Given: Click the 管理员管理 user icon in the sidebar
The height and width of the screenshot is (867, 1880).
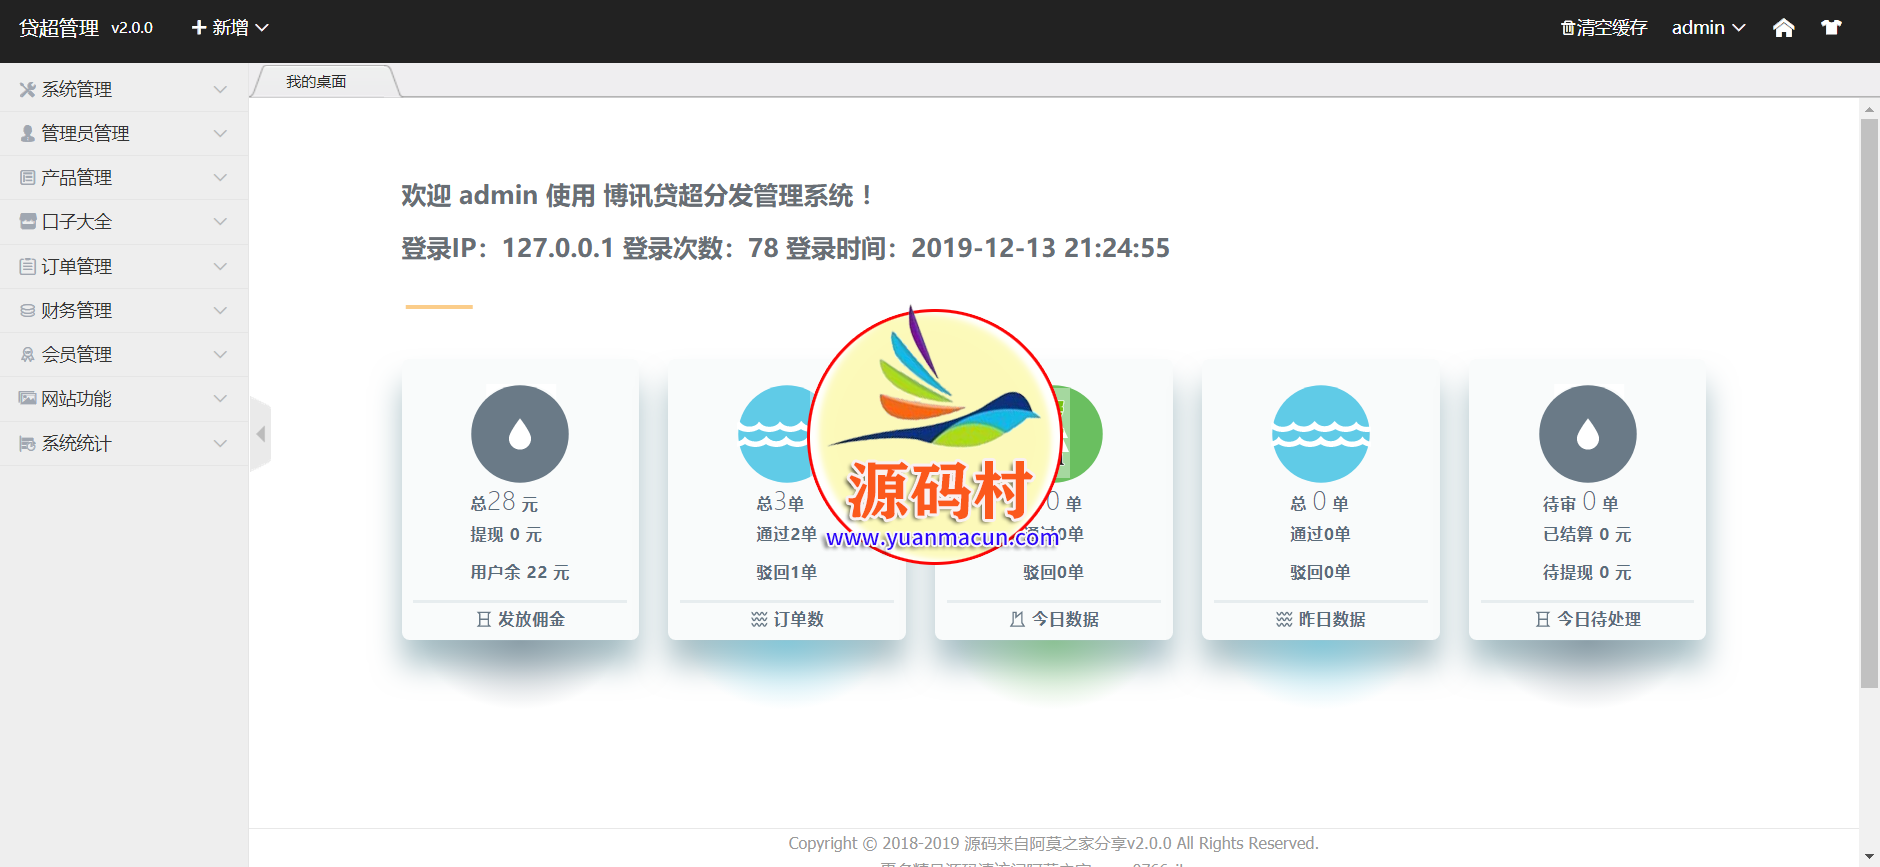Looking at the screenshot, I should pyautogui.click(x=27, y=134).
